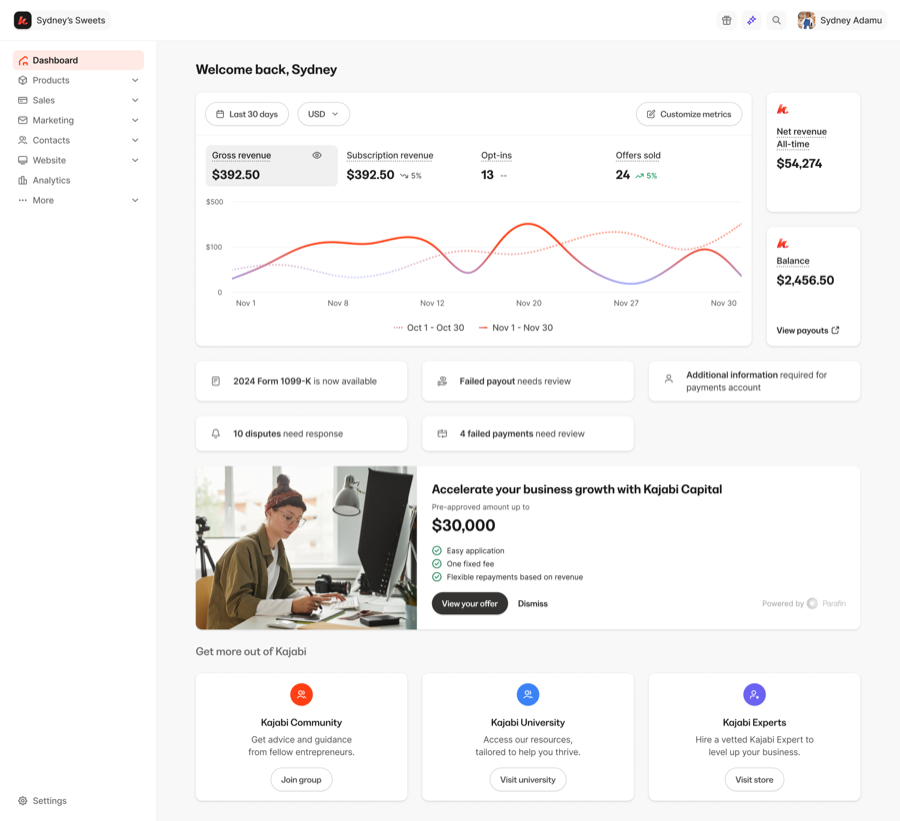This screenshot has height=821, width=900.
Task: Click the Analytics chart icon
Action: [23, 180]
